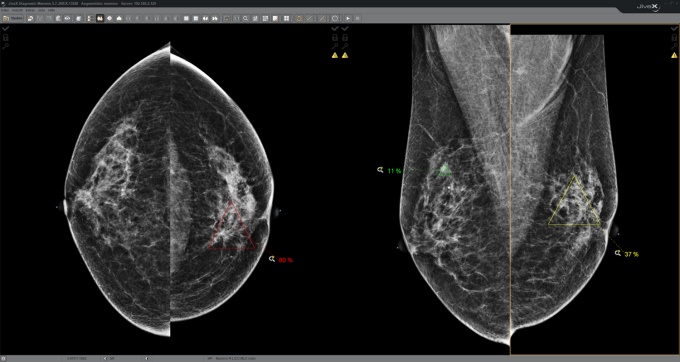Click the yellow "37 %" score label
This screenshot has width=680, height=362.
(x=631, y=254)
